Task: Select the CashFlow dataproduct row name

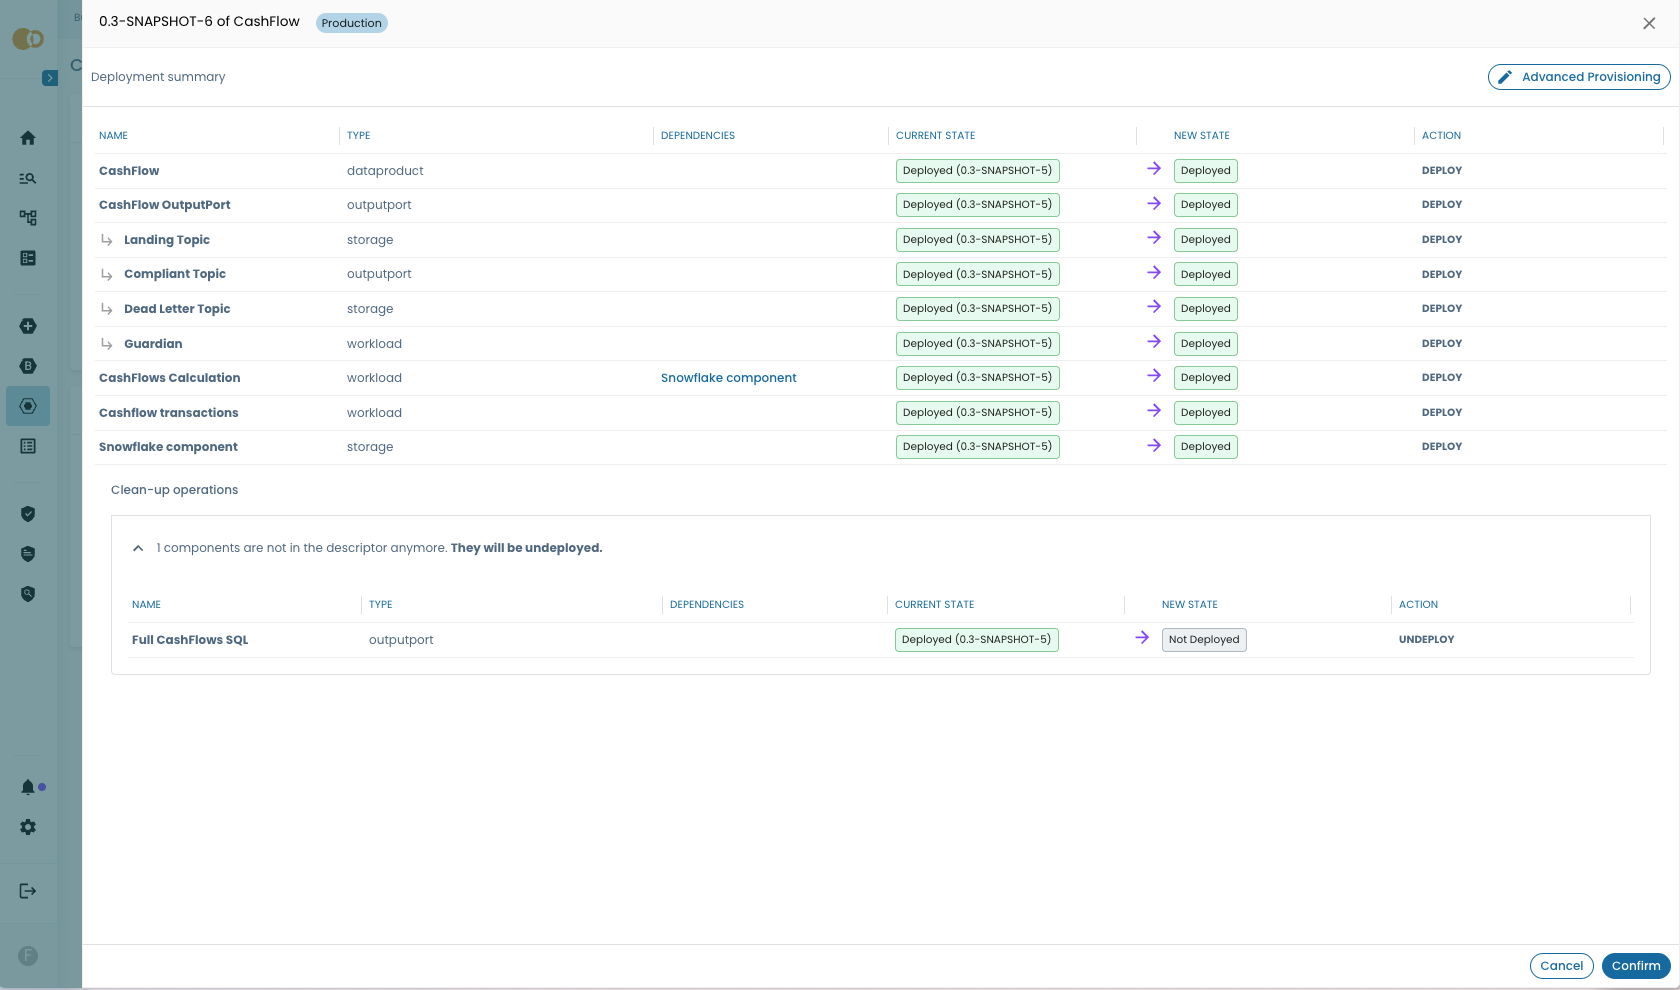Action: coord(129,171)
